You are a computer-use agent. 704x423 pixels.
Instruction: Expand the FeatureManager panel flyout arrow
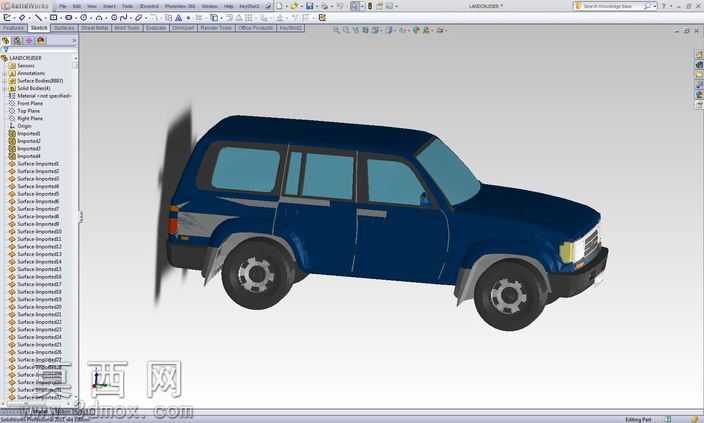pyautogui.click(x=74, y=40)
